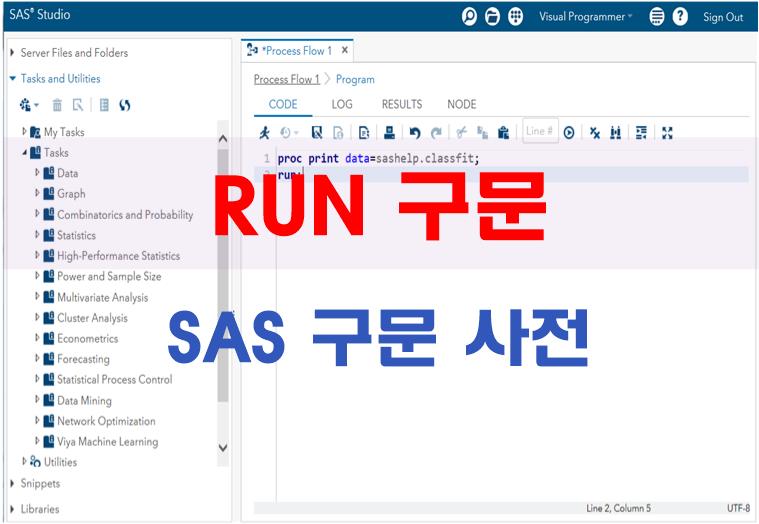The width and height of the screenshot is (759, 524).
Task: Switch to the RESULTS tab
Action: tap(402, 104)
